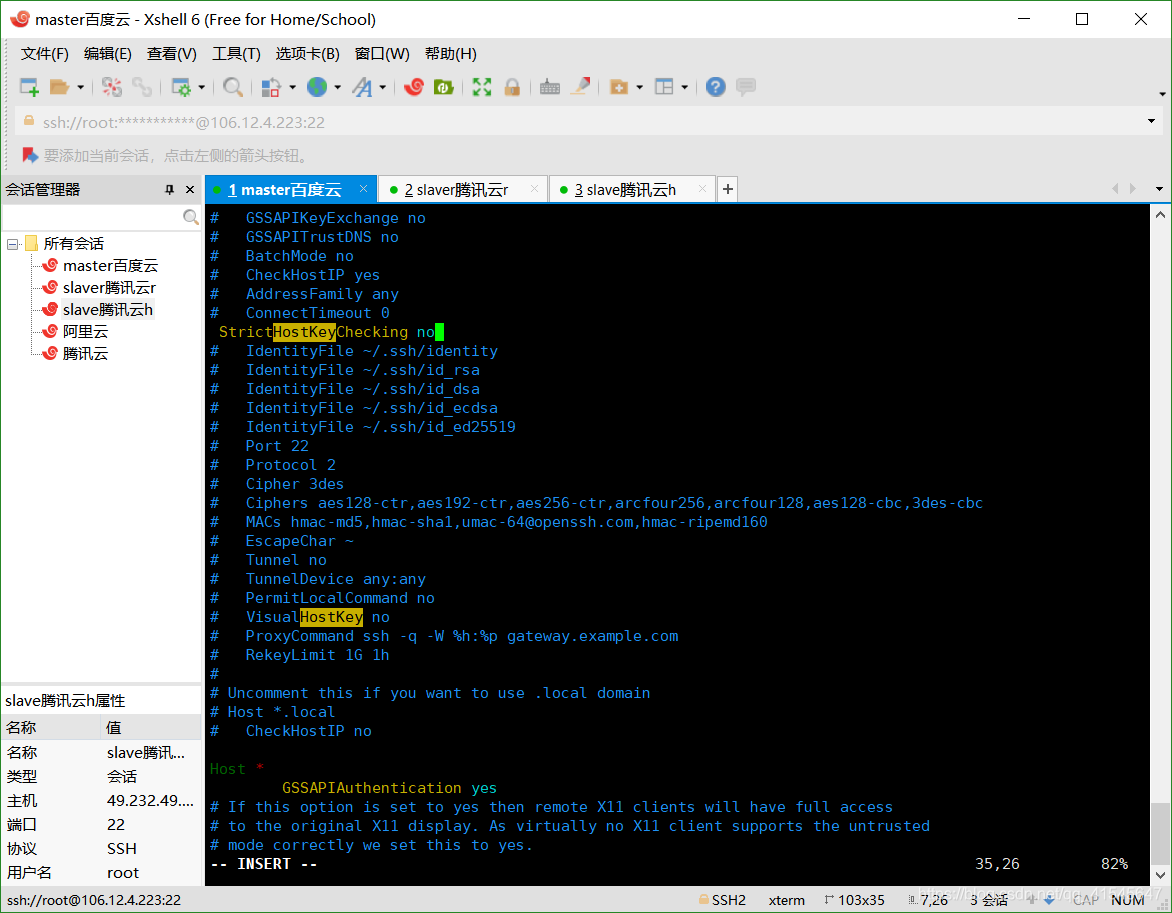The width and height of the screenshot is (1172, 913).
Task: Click the globe encoding toolbar icon
Action: click(317, 87)
